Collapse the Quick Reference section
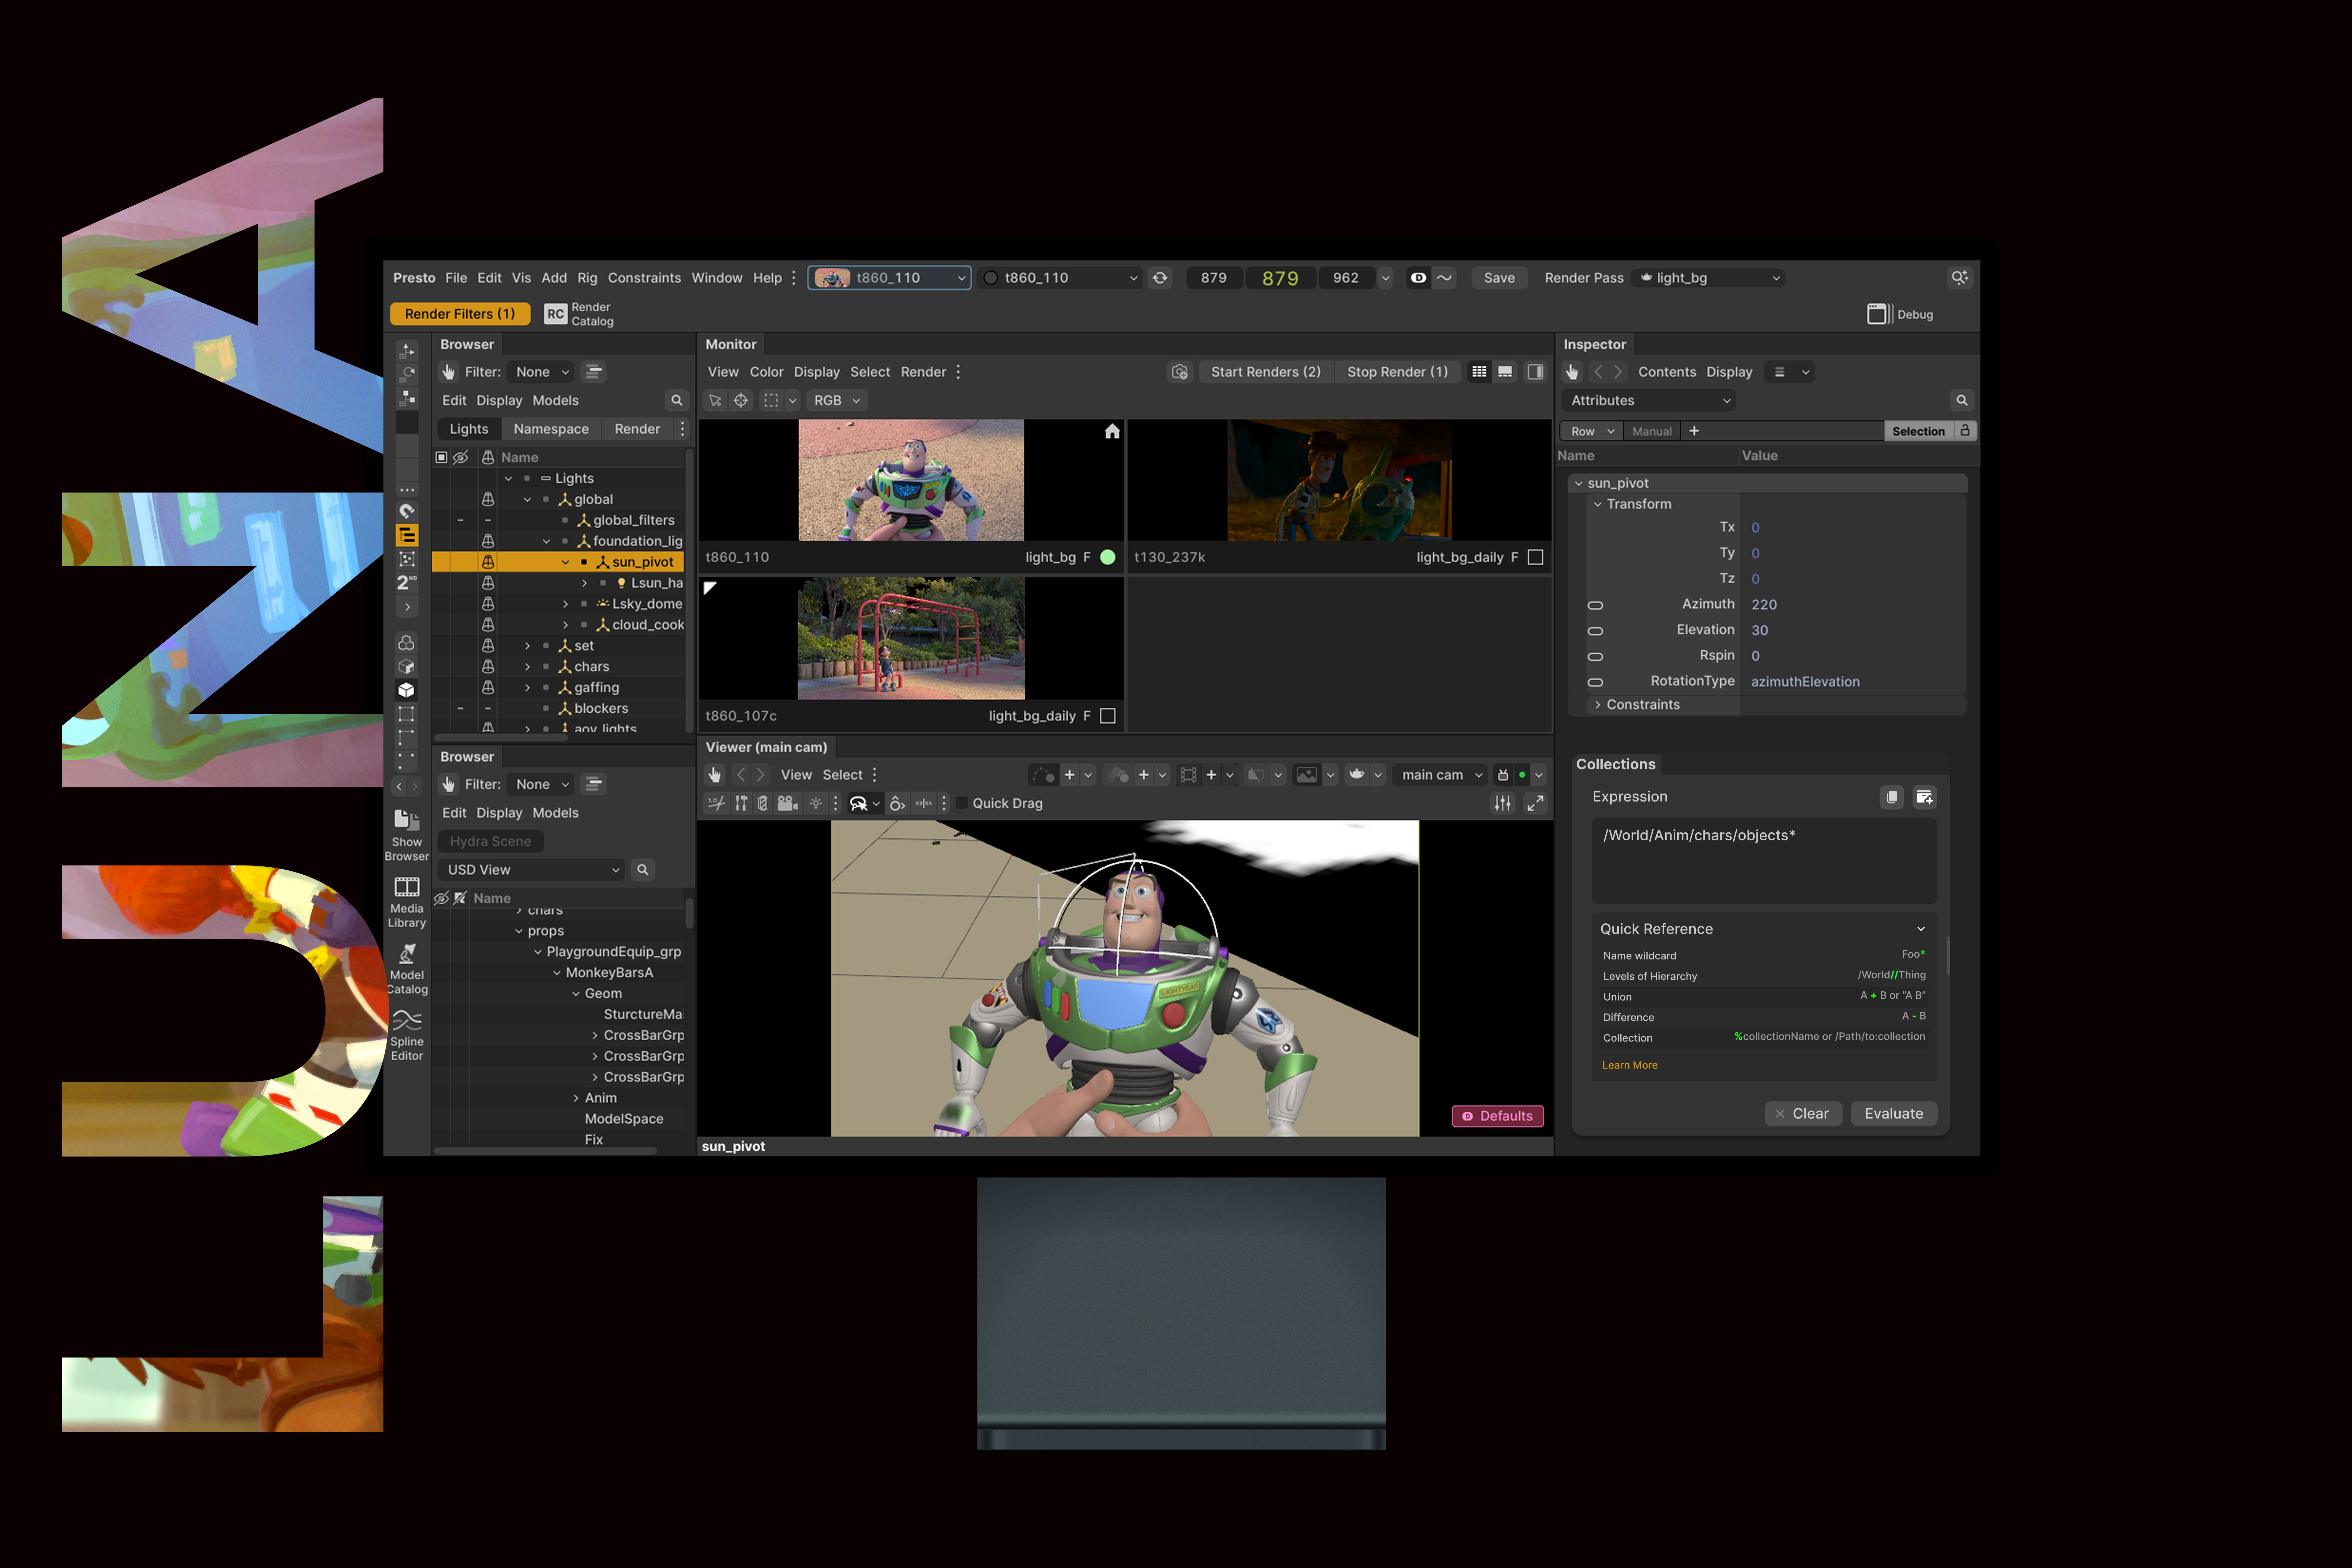The height and width of the screenshot is (1568, 2352). (x=1921, y=929)
